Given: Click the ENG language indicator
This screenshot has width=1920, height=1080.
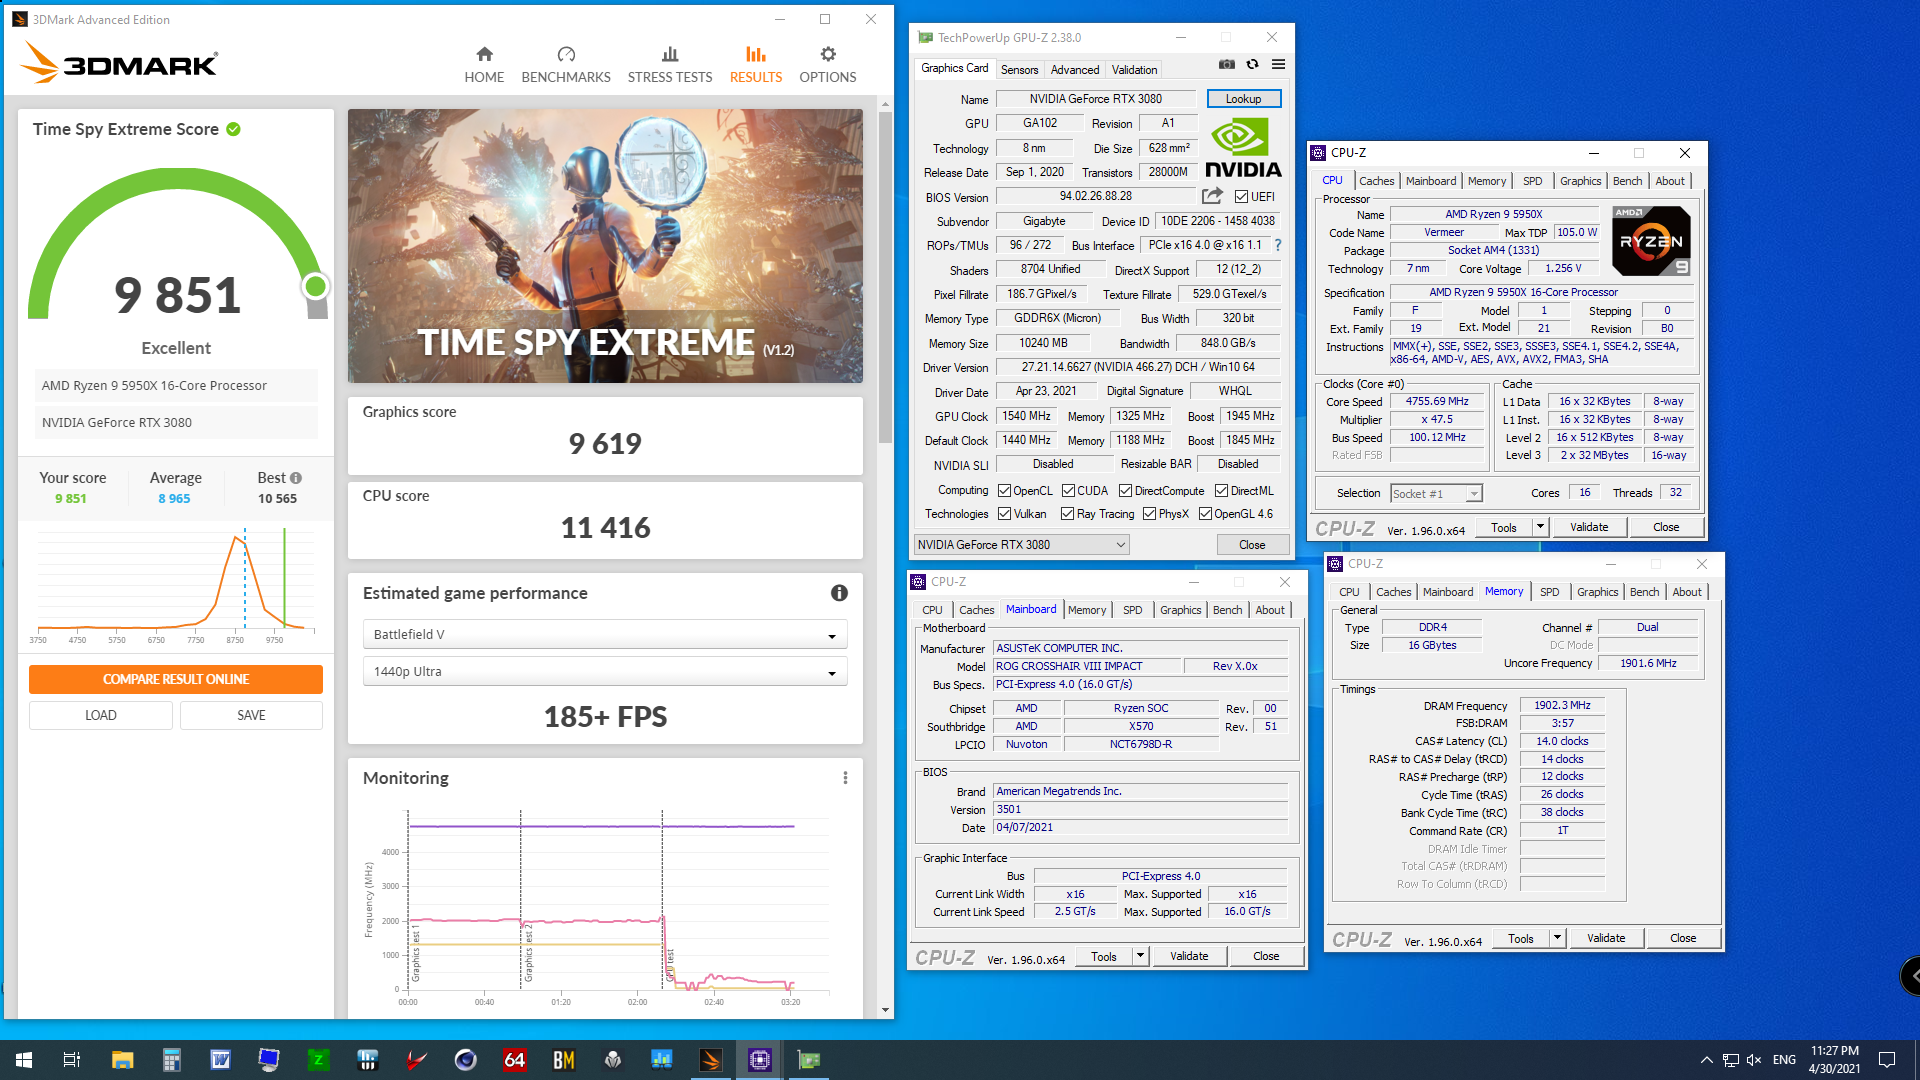Looking at the screenshot, I should [1784, 1060].
